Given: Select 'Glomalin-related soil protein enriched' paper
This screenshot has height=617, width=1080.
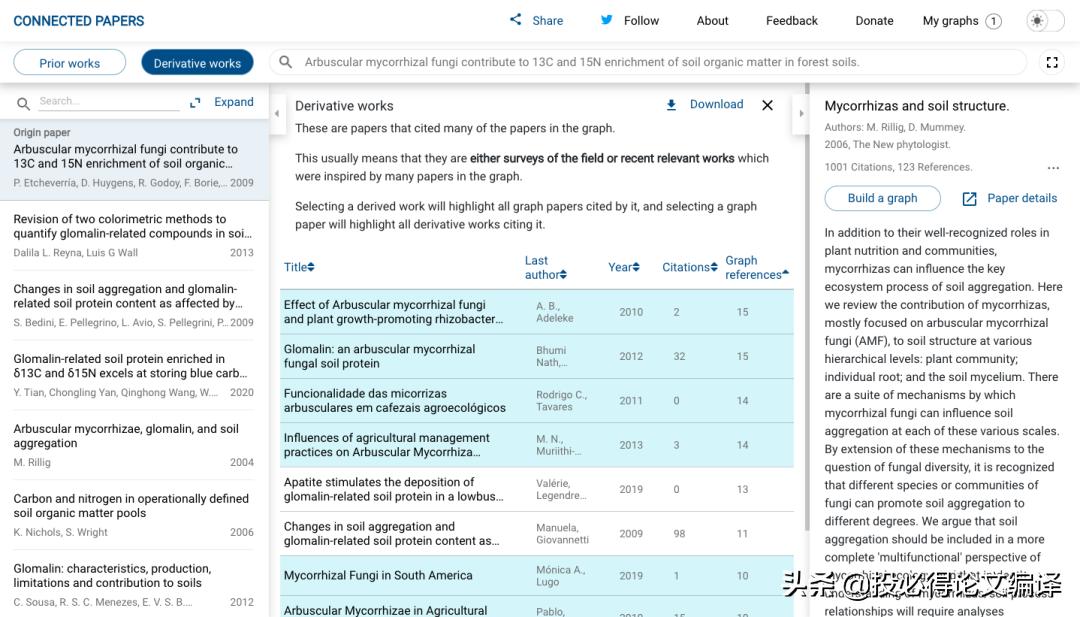Looking at the screenshot, I should click(x=134, y=375).
